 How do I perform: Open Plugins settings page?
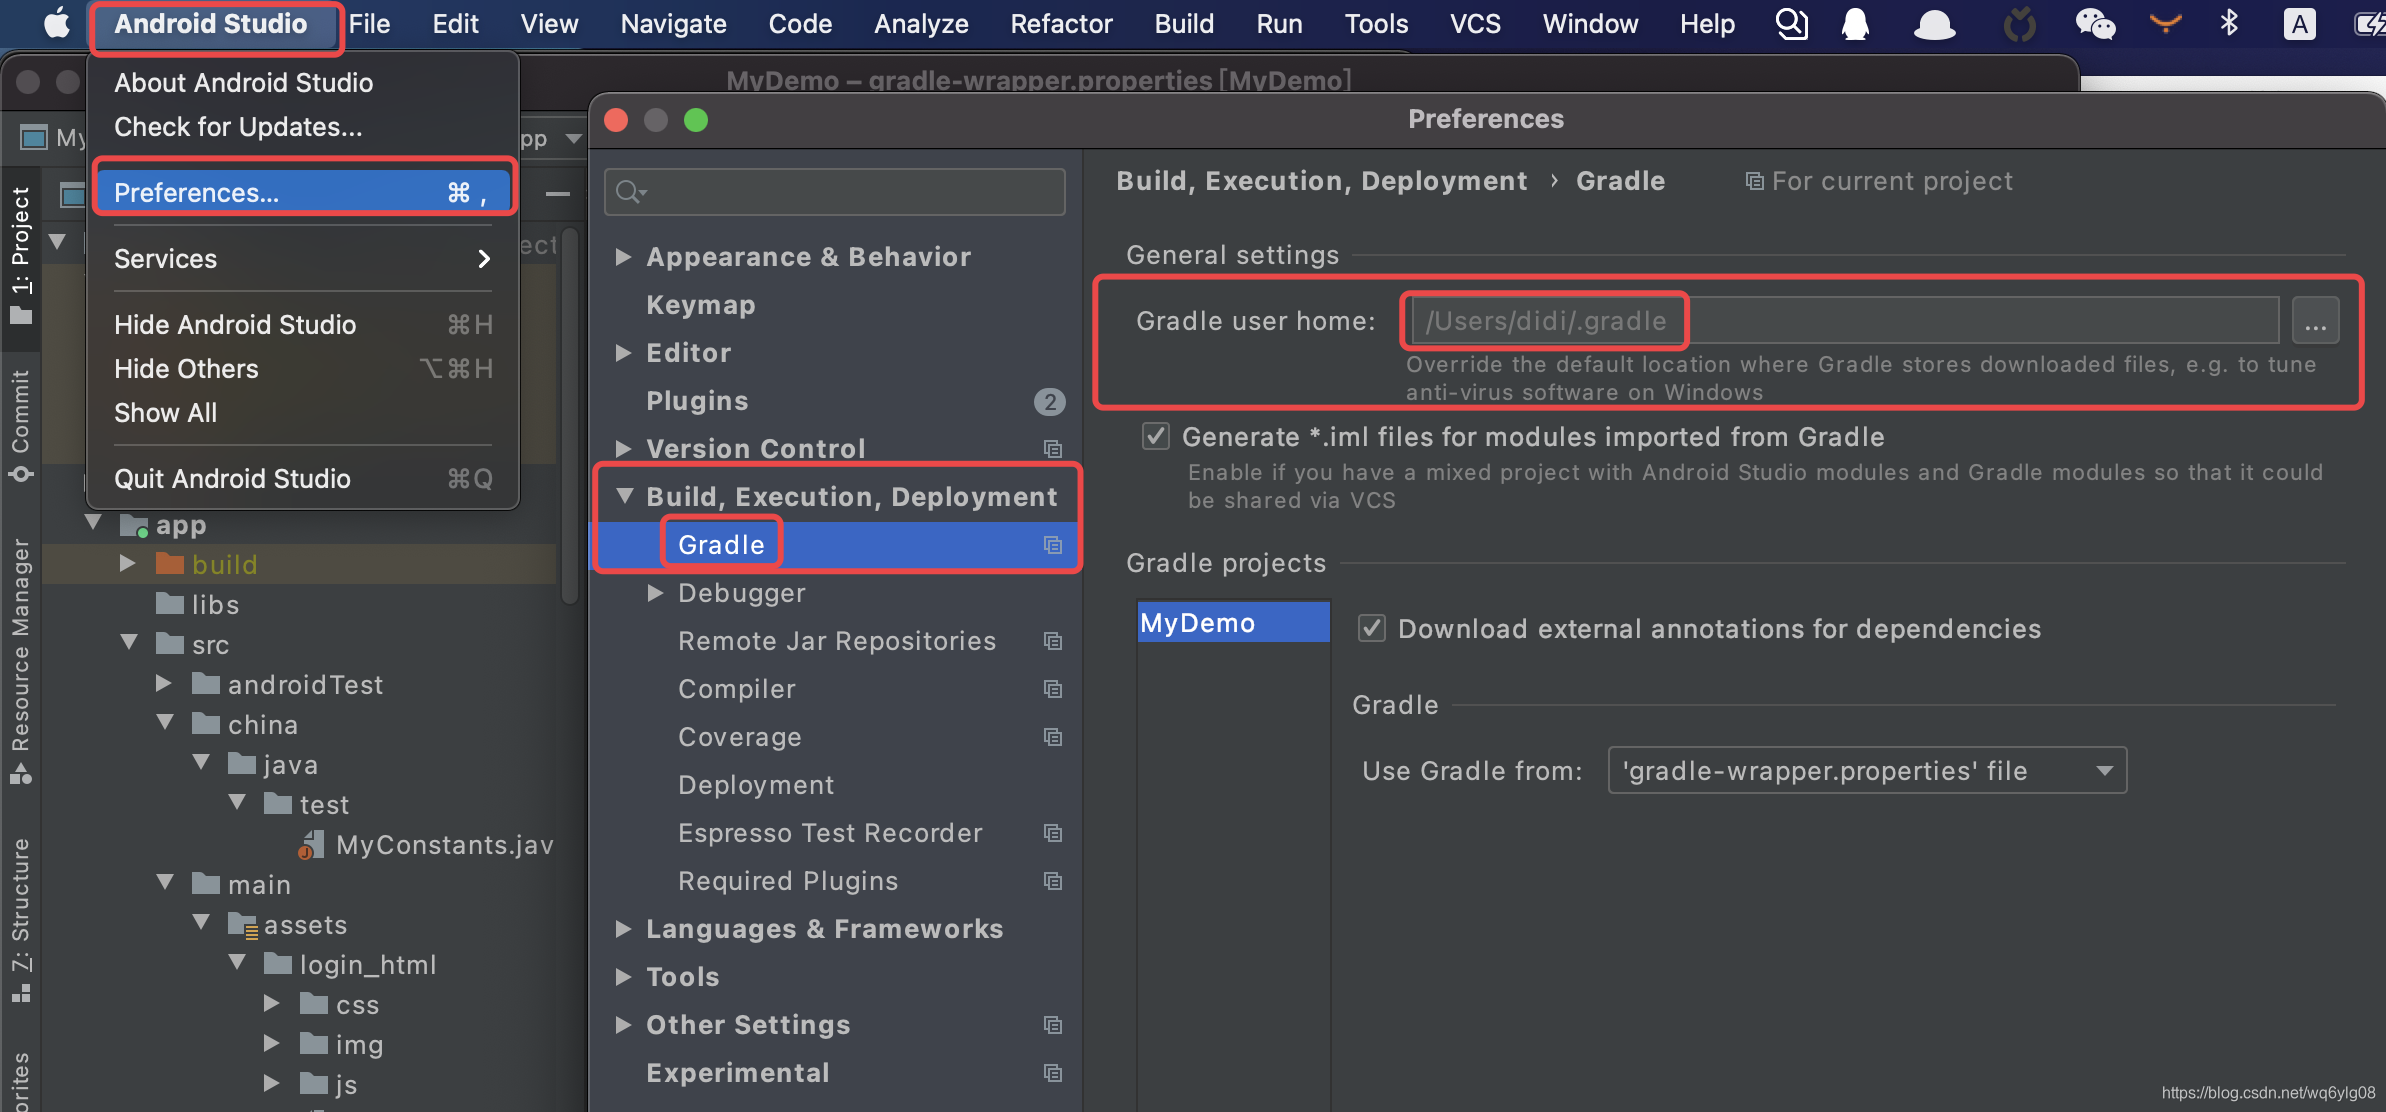[x=697, y=401]
